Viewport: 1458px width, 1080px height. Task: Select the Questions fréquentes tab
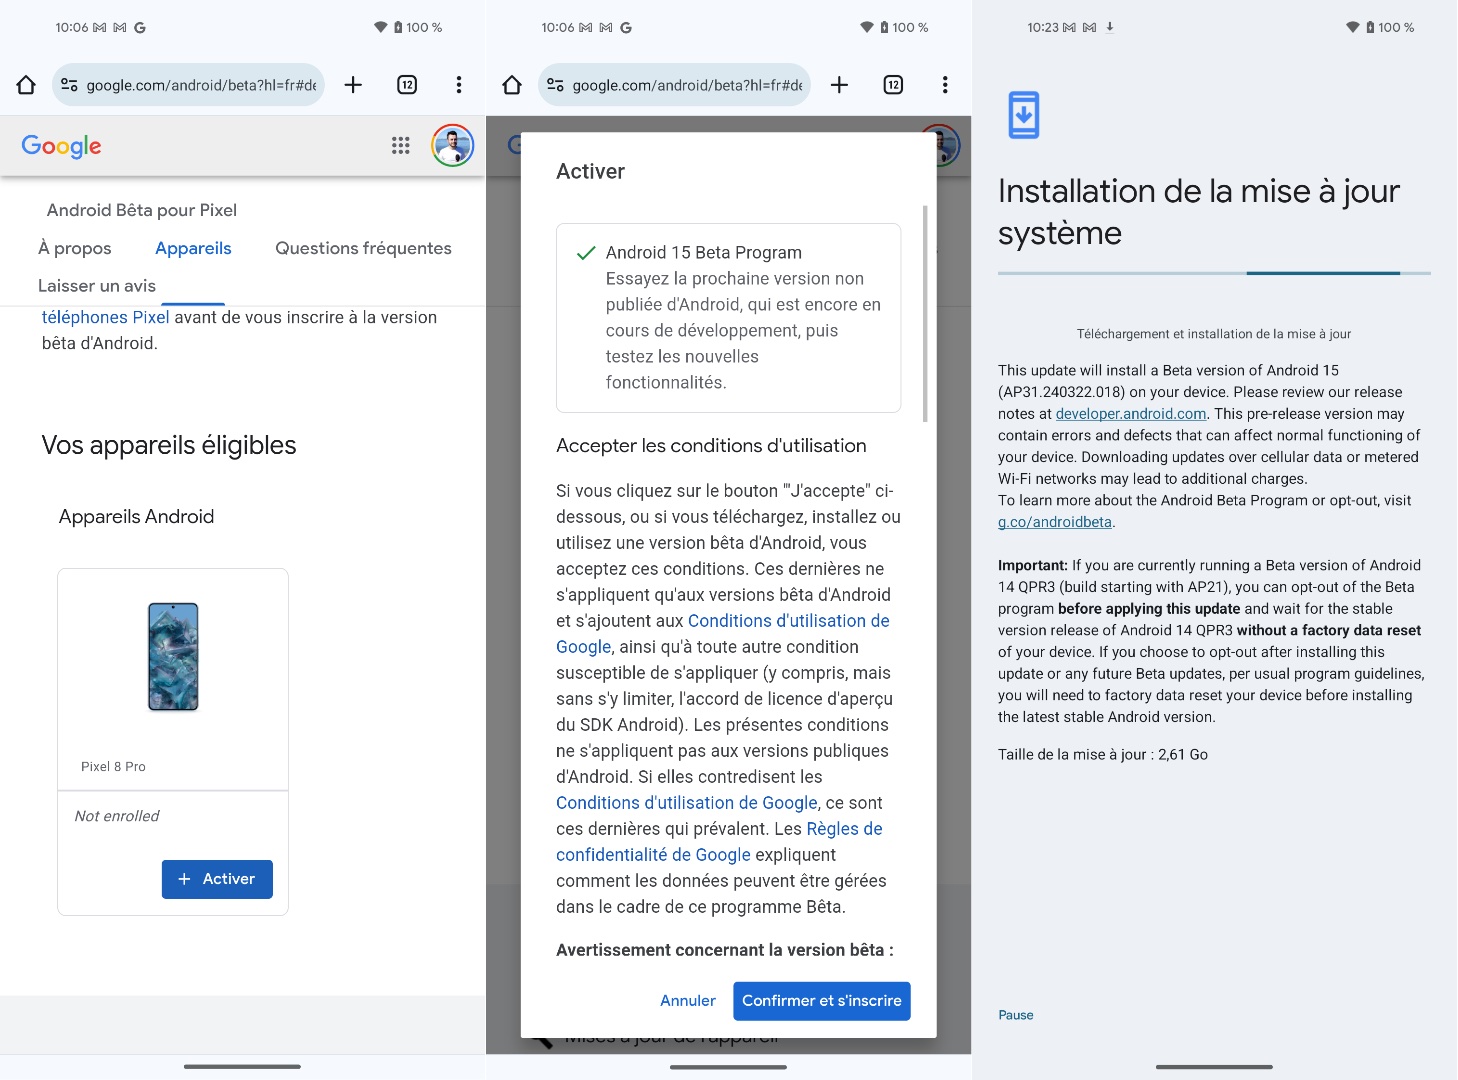coord(363,248)
